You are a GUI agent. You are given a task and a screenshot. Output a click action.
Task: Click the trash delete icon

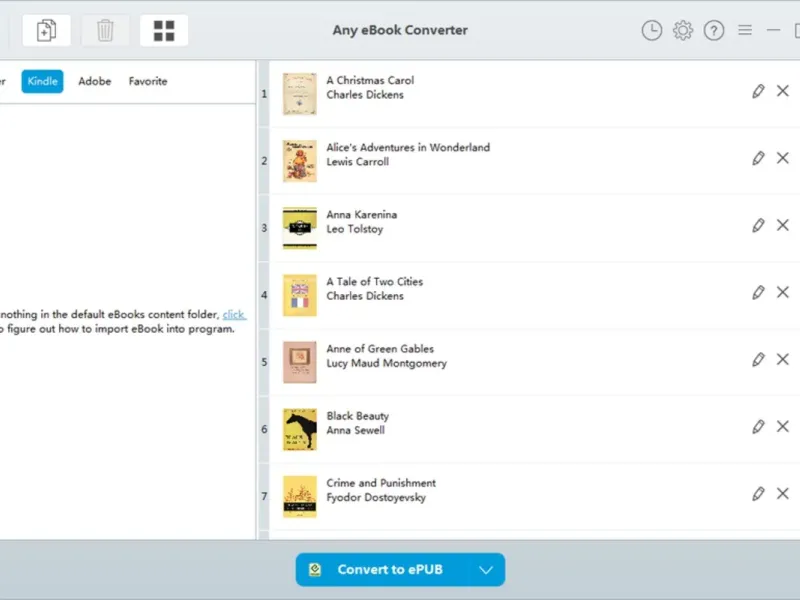pos(105,31)
